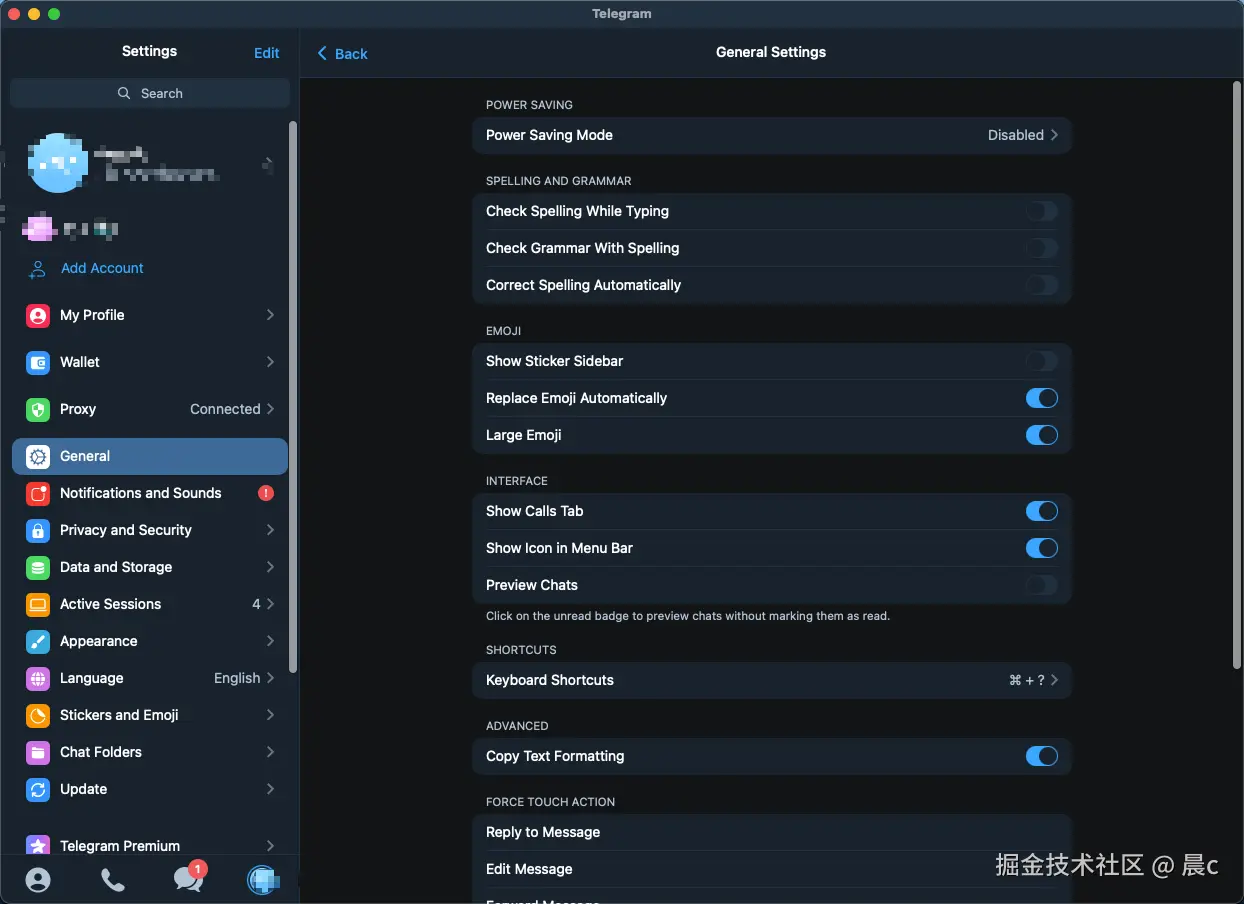Open Active Sessions count chevron
Image resolution: width=1244 pixels, height=904 pixels.
coord(270,604)
